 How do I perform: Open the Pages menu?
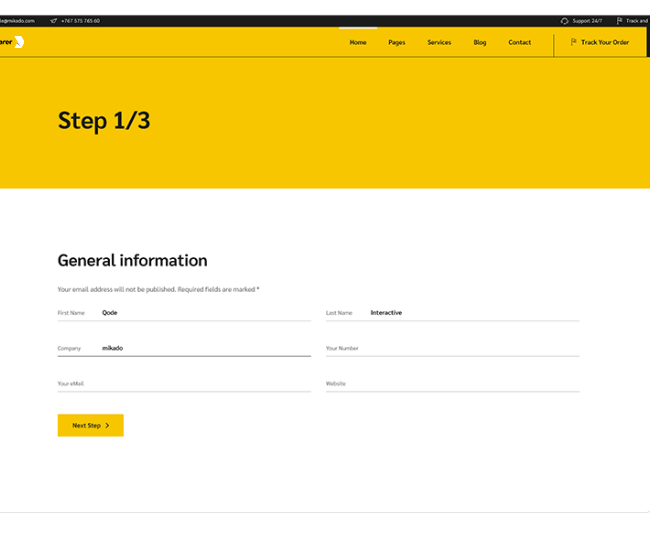[x=397, y=42]
